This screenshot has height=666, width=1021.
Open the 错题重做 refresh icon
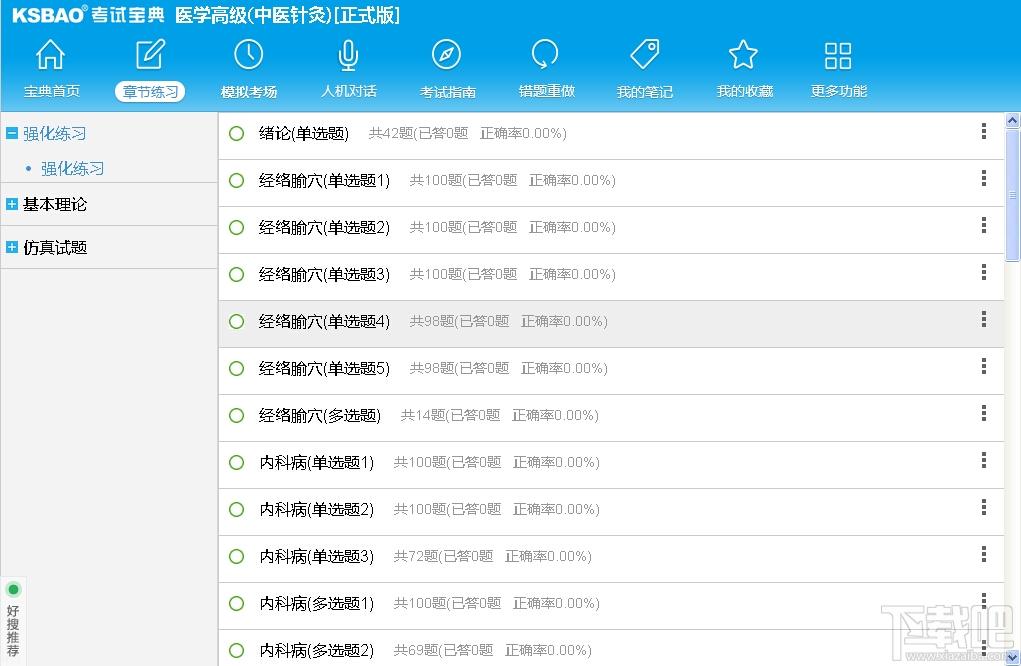[545, 55]
